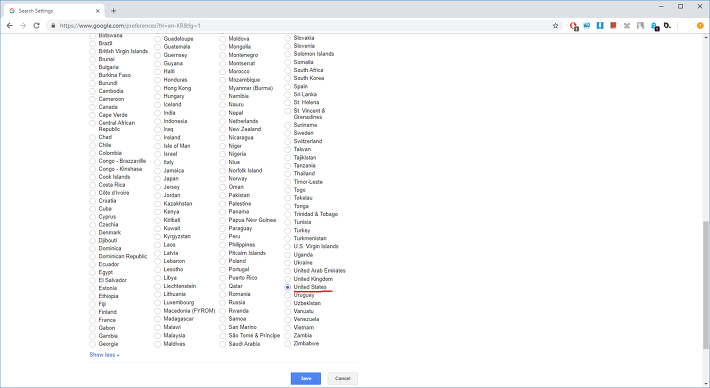This screenshot has height=388, width=710.
Task: Click the gray cross-shaped extension icon
Action: (x=627, y=26)
